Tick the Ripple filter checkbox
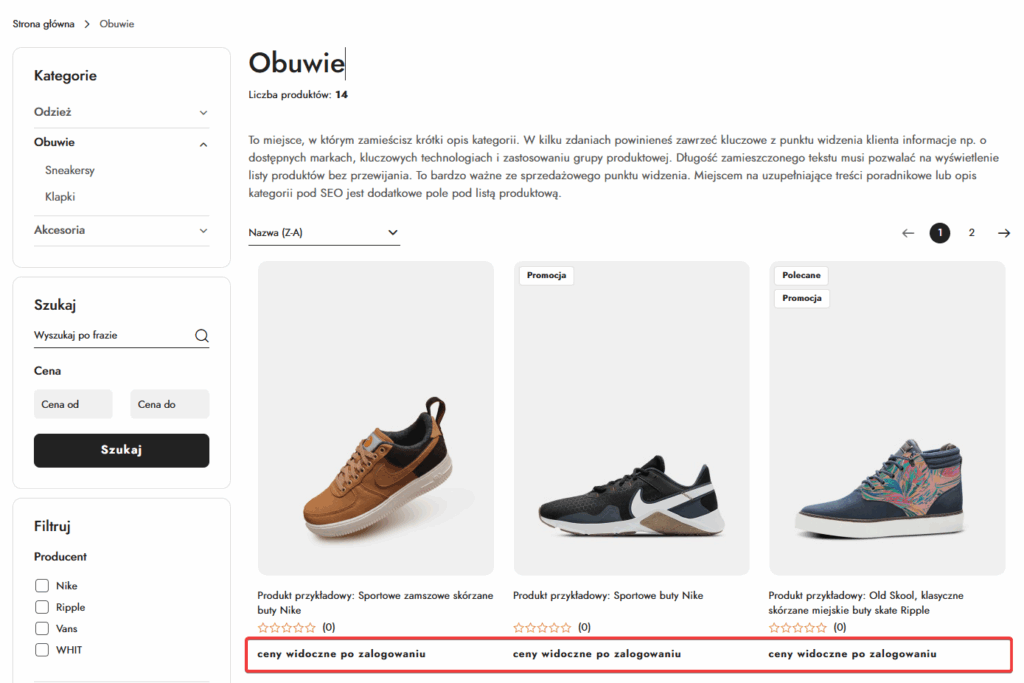Viewport: 1024px width, 683px height. [42, 607]
